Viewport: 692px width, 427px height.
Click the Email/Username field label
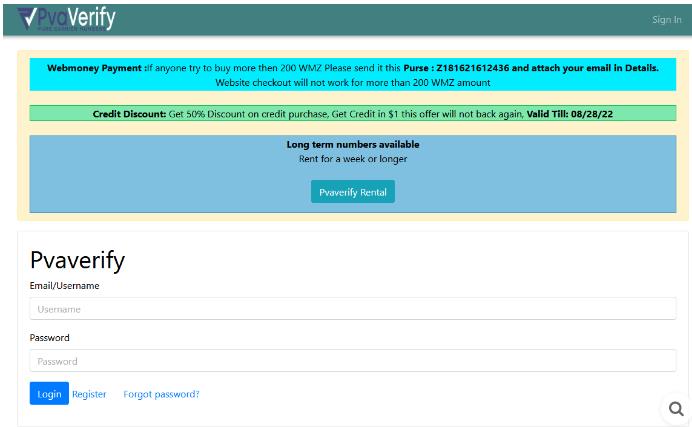click(64, 285)
